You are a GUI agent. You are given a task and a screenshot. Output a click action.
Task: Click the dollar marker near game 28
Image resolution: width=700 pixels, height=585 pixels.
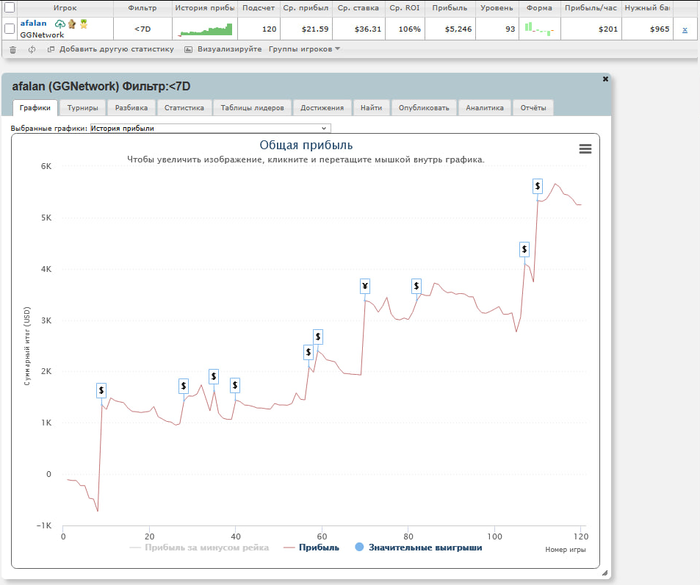(x=183, y=386)
